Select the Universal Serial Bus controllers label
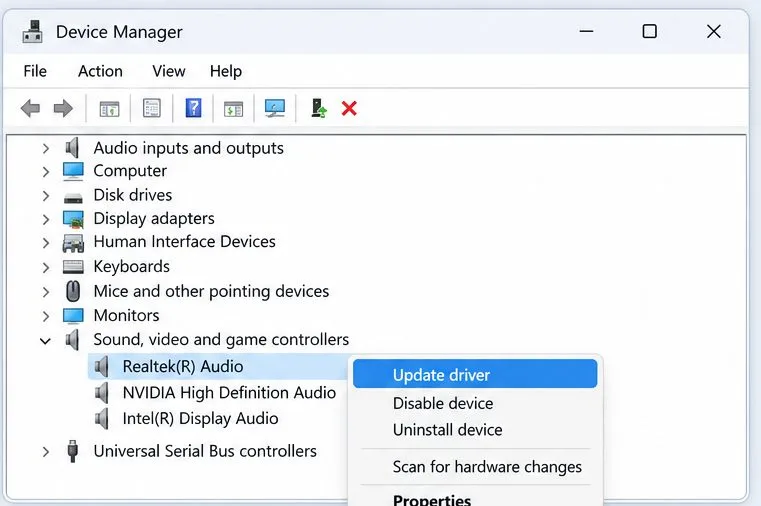 pos(205,451)
